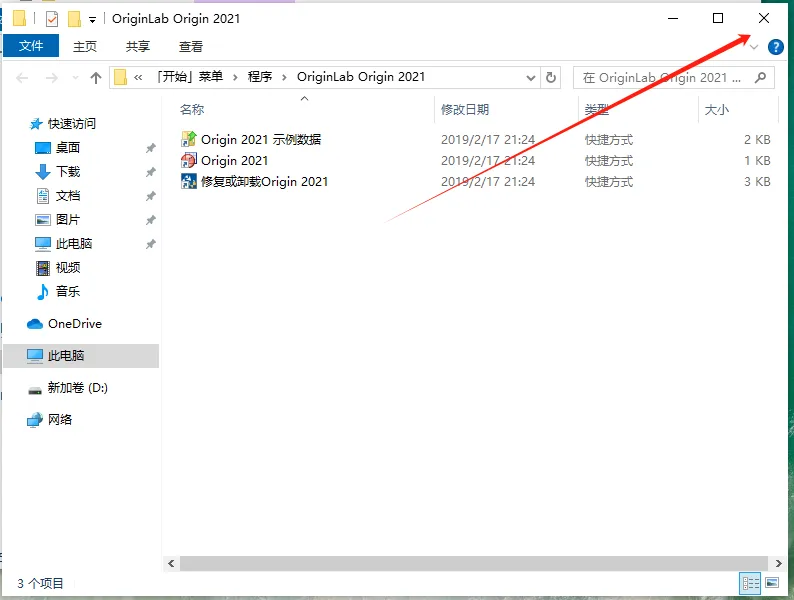
Task: Click pin icon next to 下载
Action: coord(150,172)
